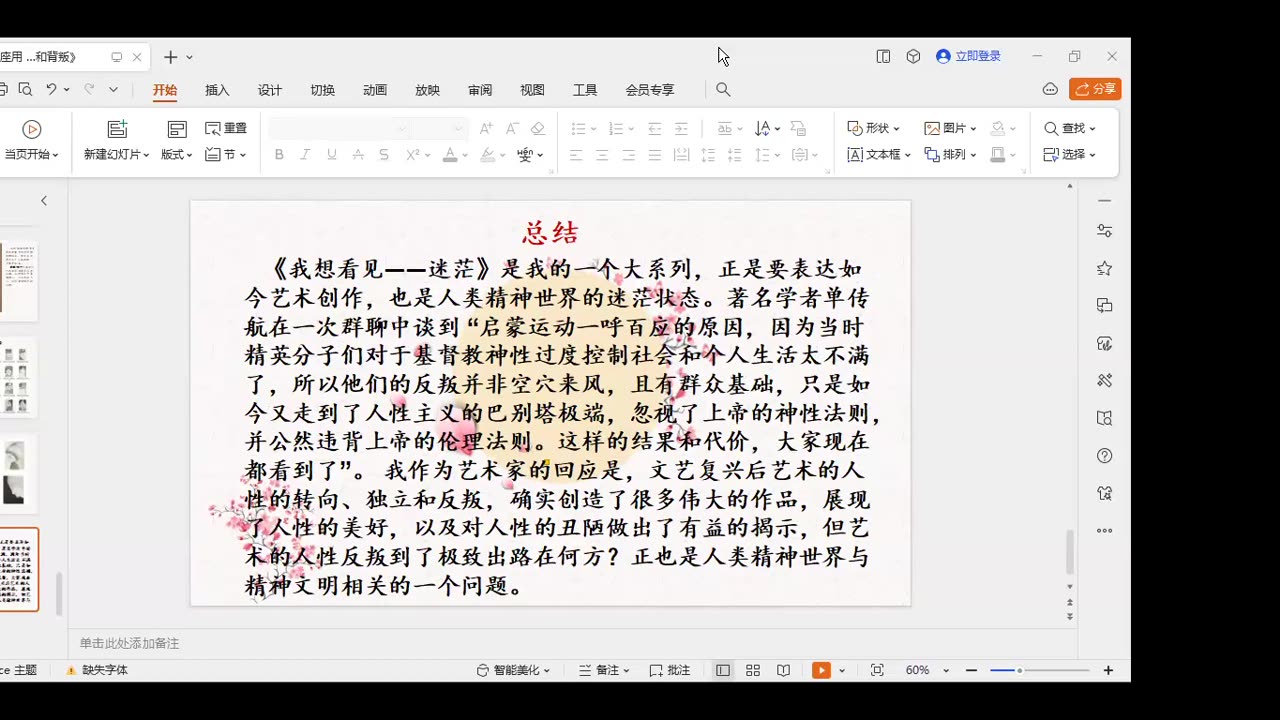Click the increase font size icon

[x=486, y=129]
